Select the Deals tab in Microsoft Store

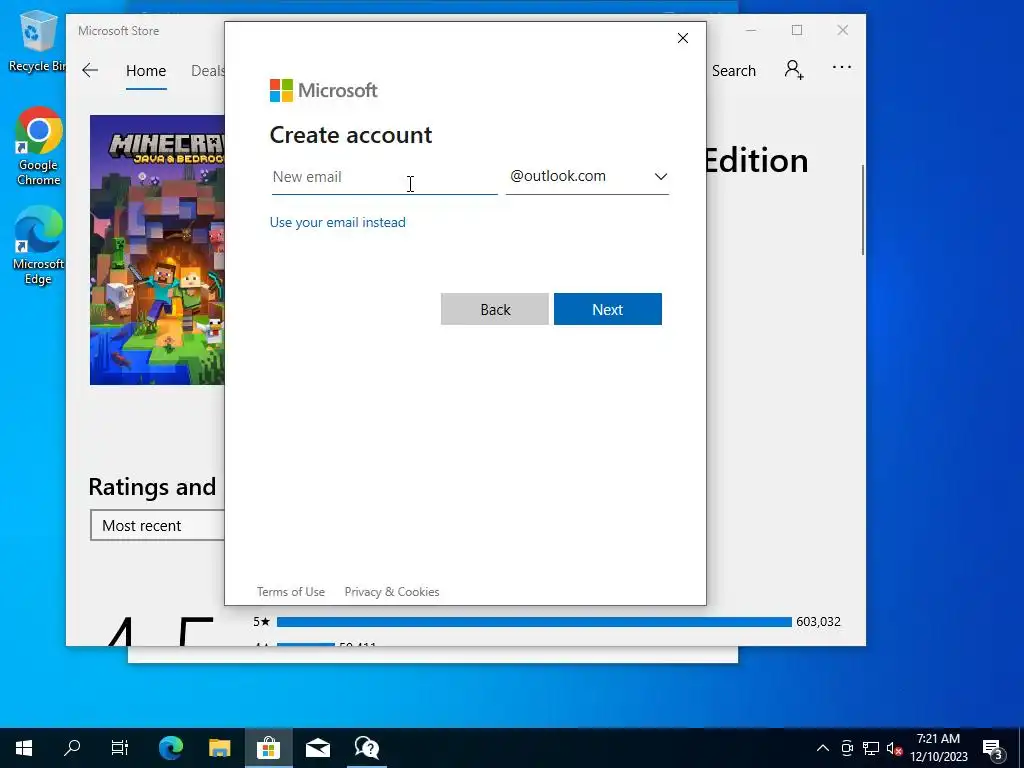pos(208,71)
